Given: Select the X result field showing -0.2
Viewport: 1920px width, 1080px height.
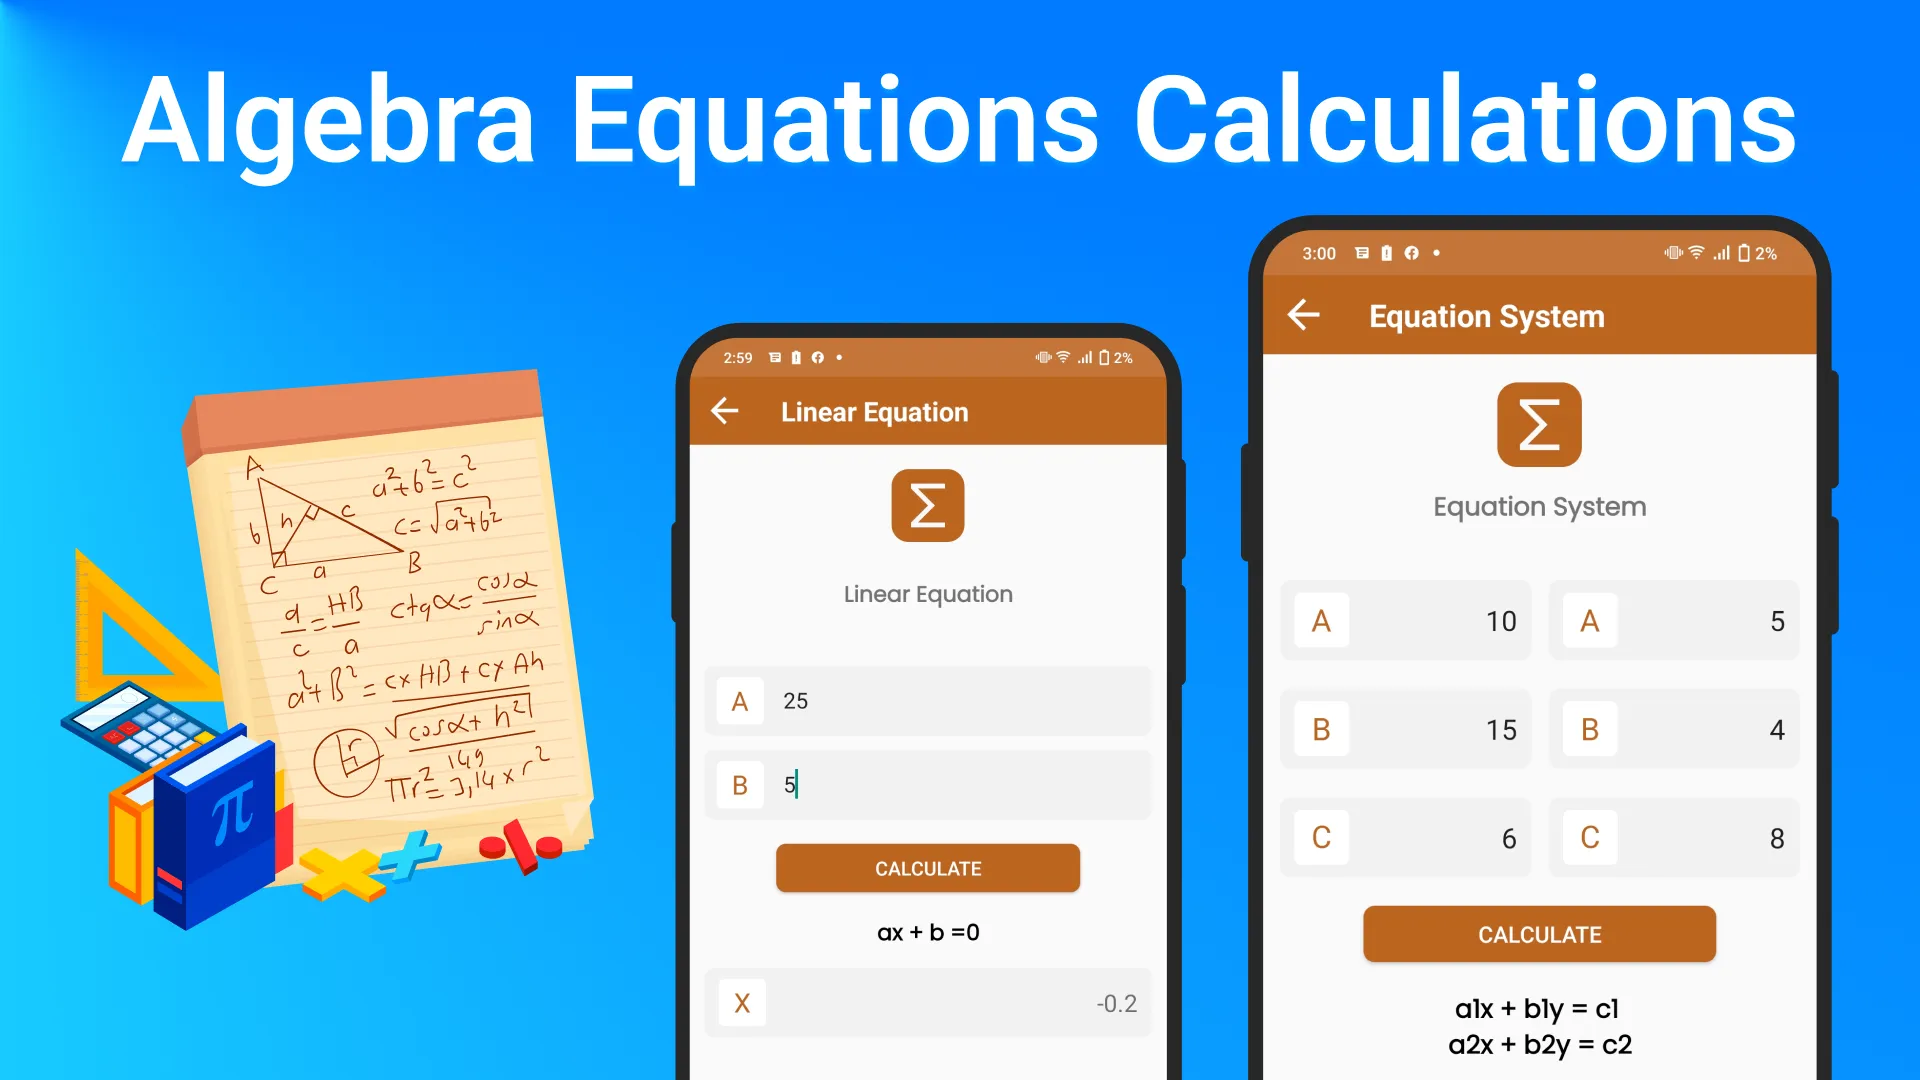Looking at the screenshot, I should pos(928,1002).
